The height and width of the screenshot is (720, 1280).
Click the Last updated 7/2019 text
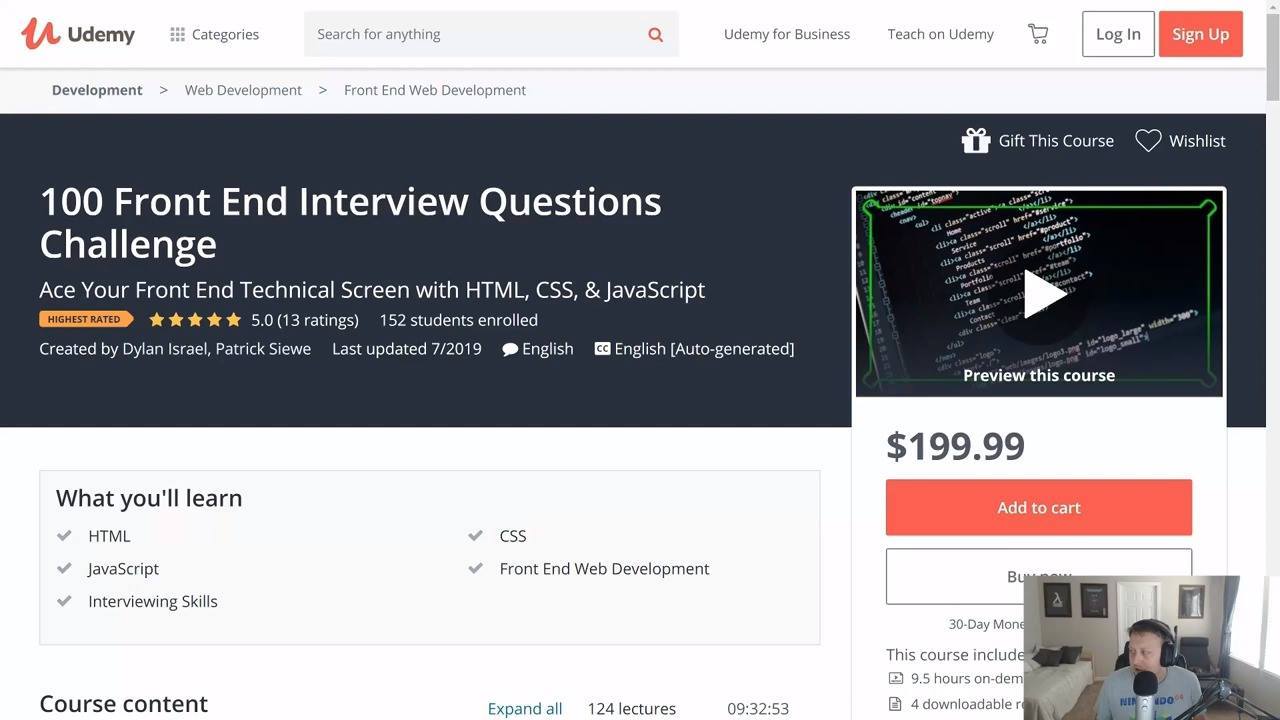[407, 349]
